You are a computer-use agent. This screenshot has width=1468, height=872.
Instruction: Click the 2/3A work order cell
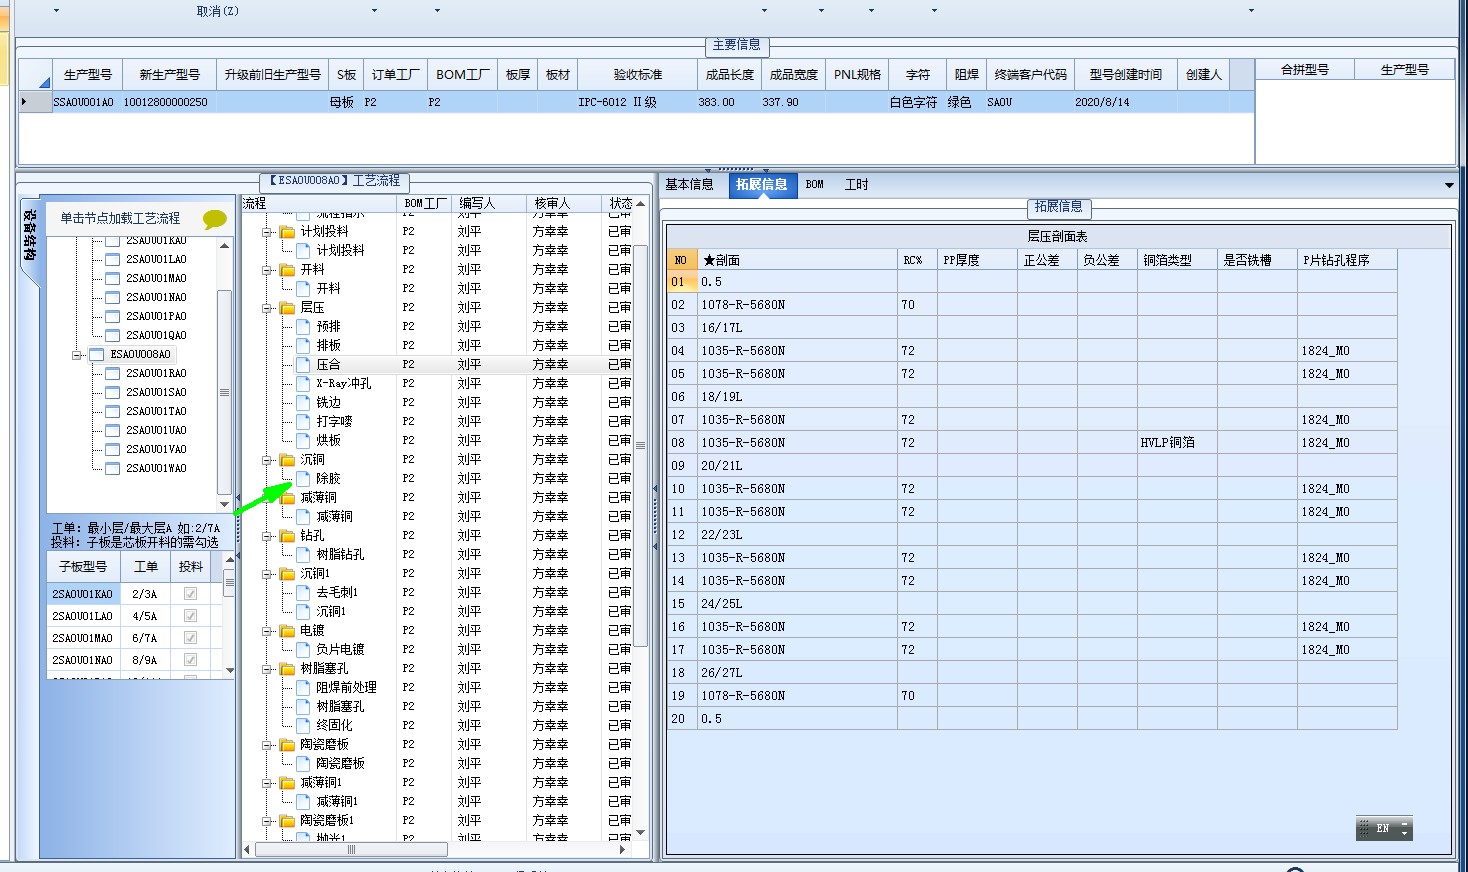coord(145,594)
